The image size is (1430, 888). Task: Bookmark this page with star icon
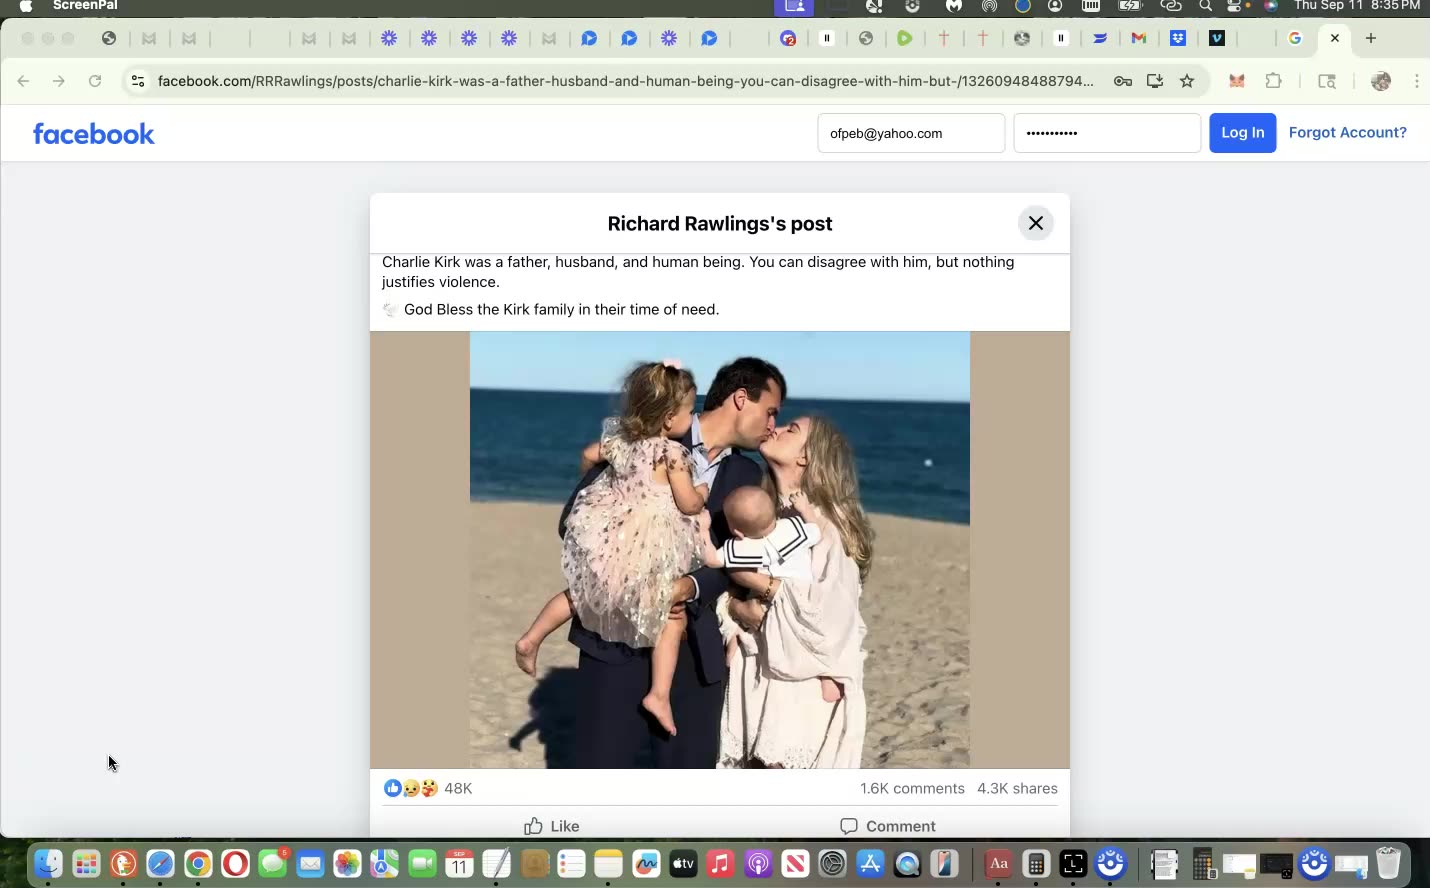[x=1187, y=81]
